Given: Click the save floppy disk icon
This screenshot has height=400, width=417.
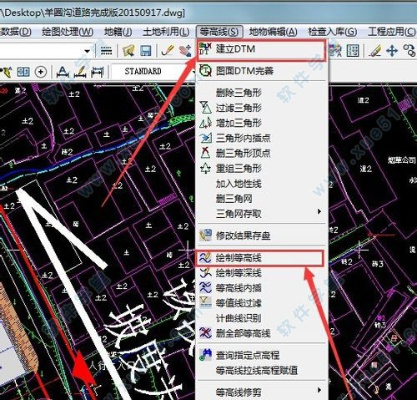Looking at the screenshot, I should point(146,51).
